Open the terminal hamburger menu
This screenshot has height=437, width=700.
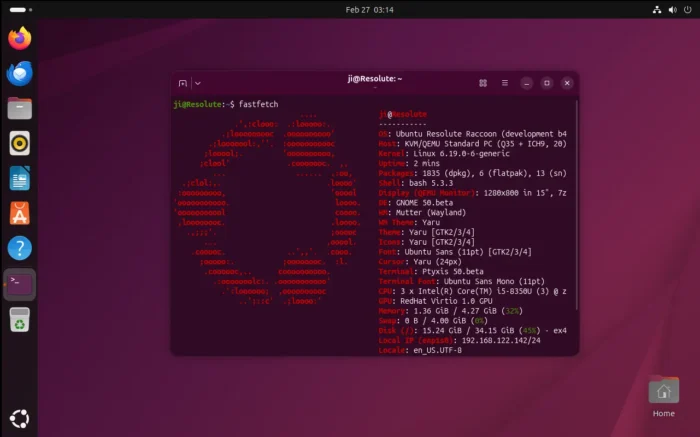(504, 83)
